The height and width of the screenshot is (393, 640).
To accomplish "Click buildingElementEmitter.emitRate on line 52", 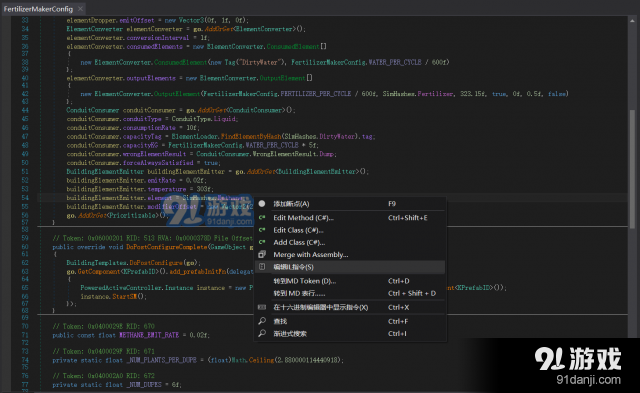I will (121, 180).
